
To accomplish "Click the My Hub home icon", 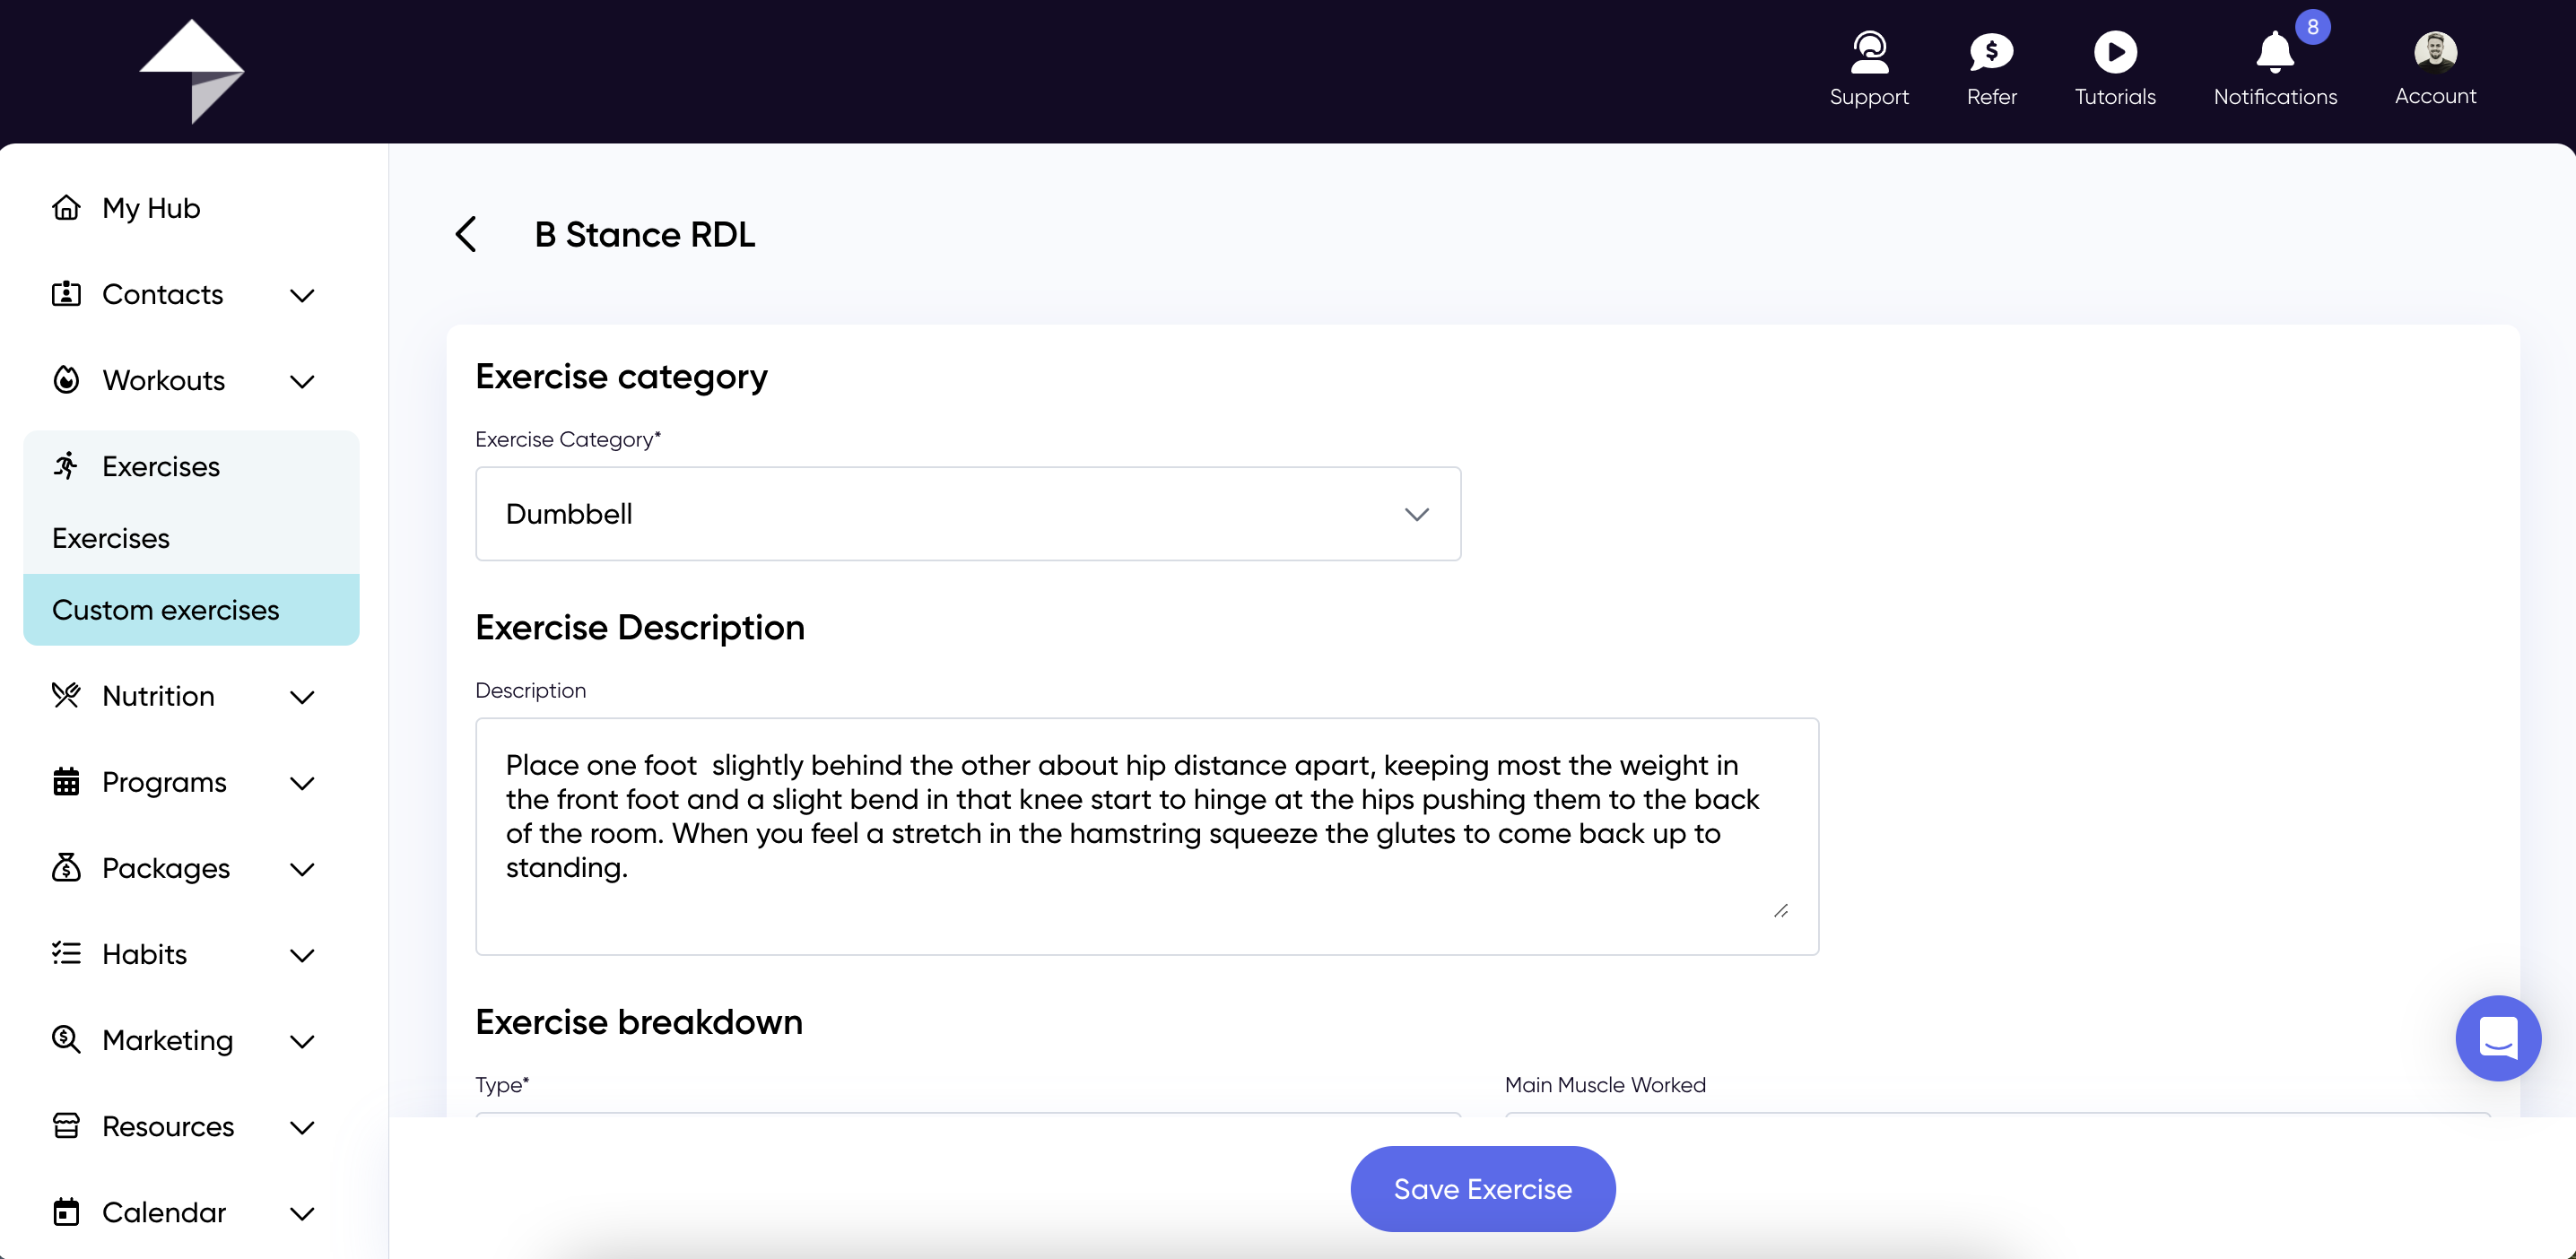I will [66, 208].
